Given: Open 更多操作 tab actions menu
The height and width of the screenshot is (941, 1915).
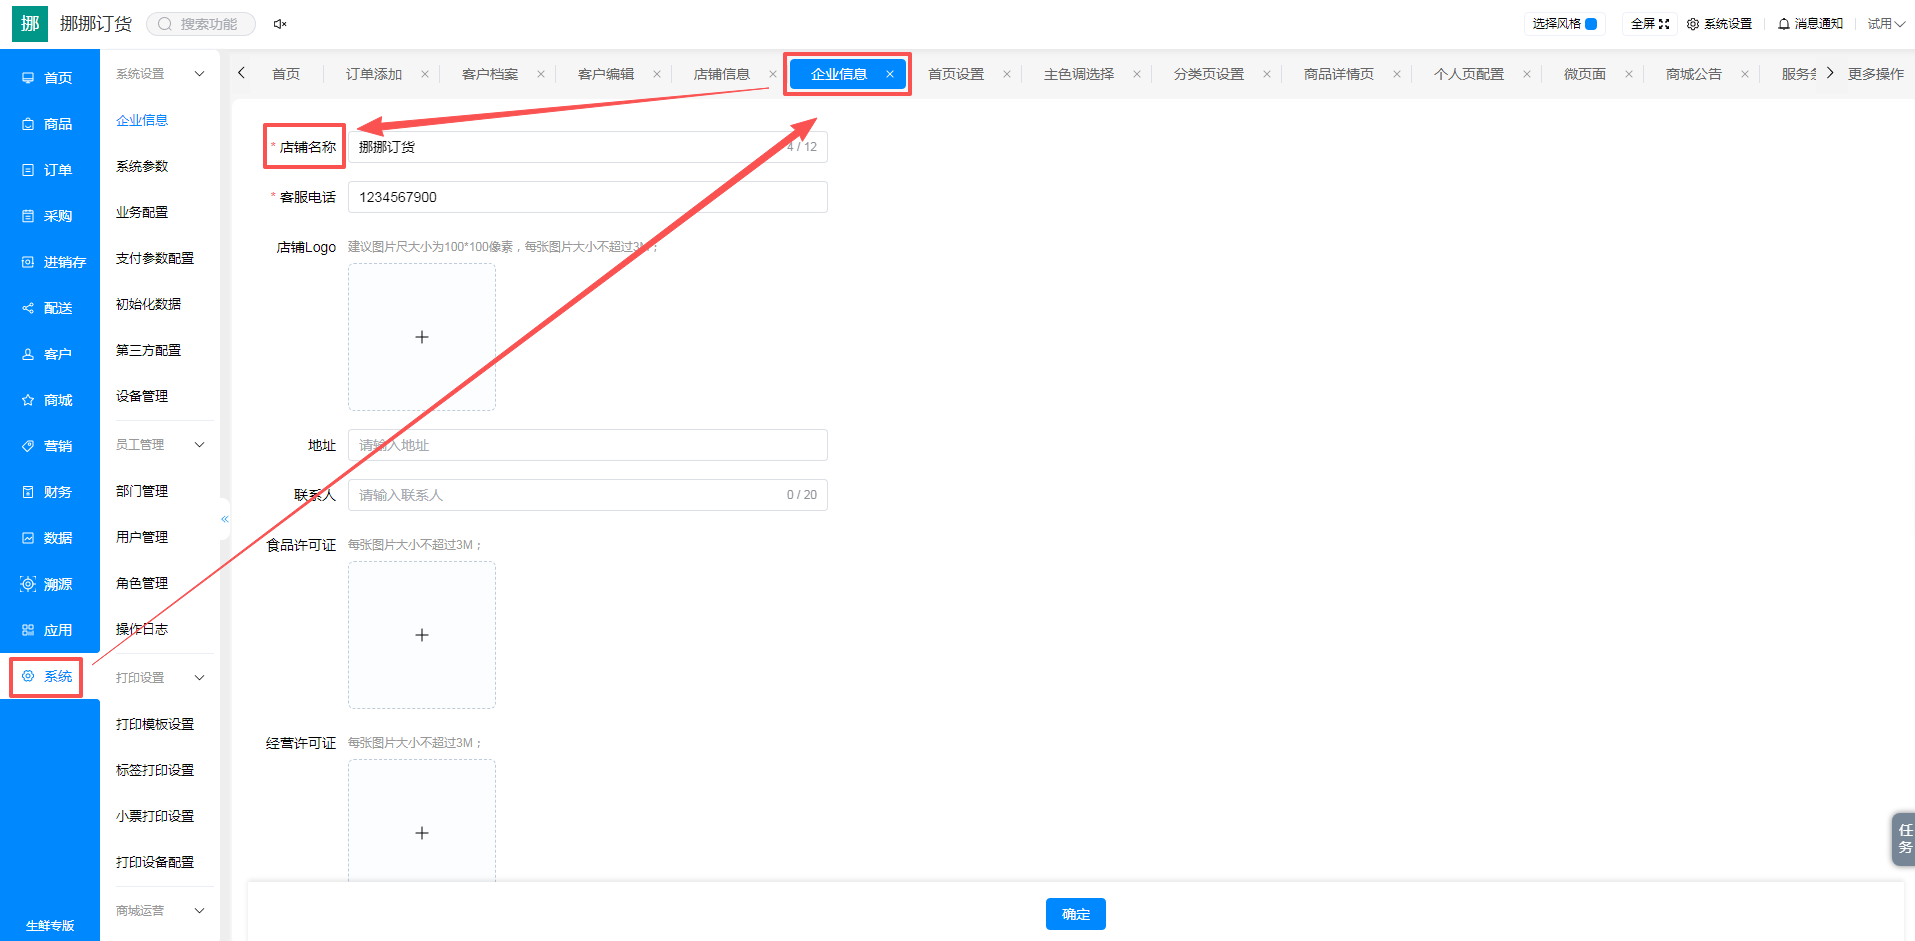Looking at the screenshot, I should pyautogui.click(x=1876, y=74).
